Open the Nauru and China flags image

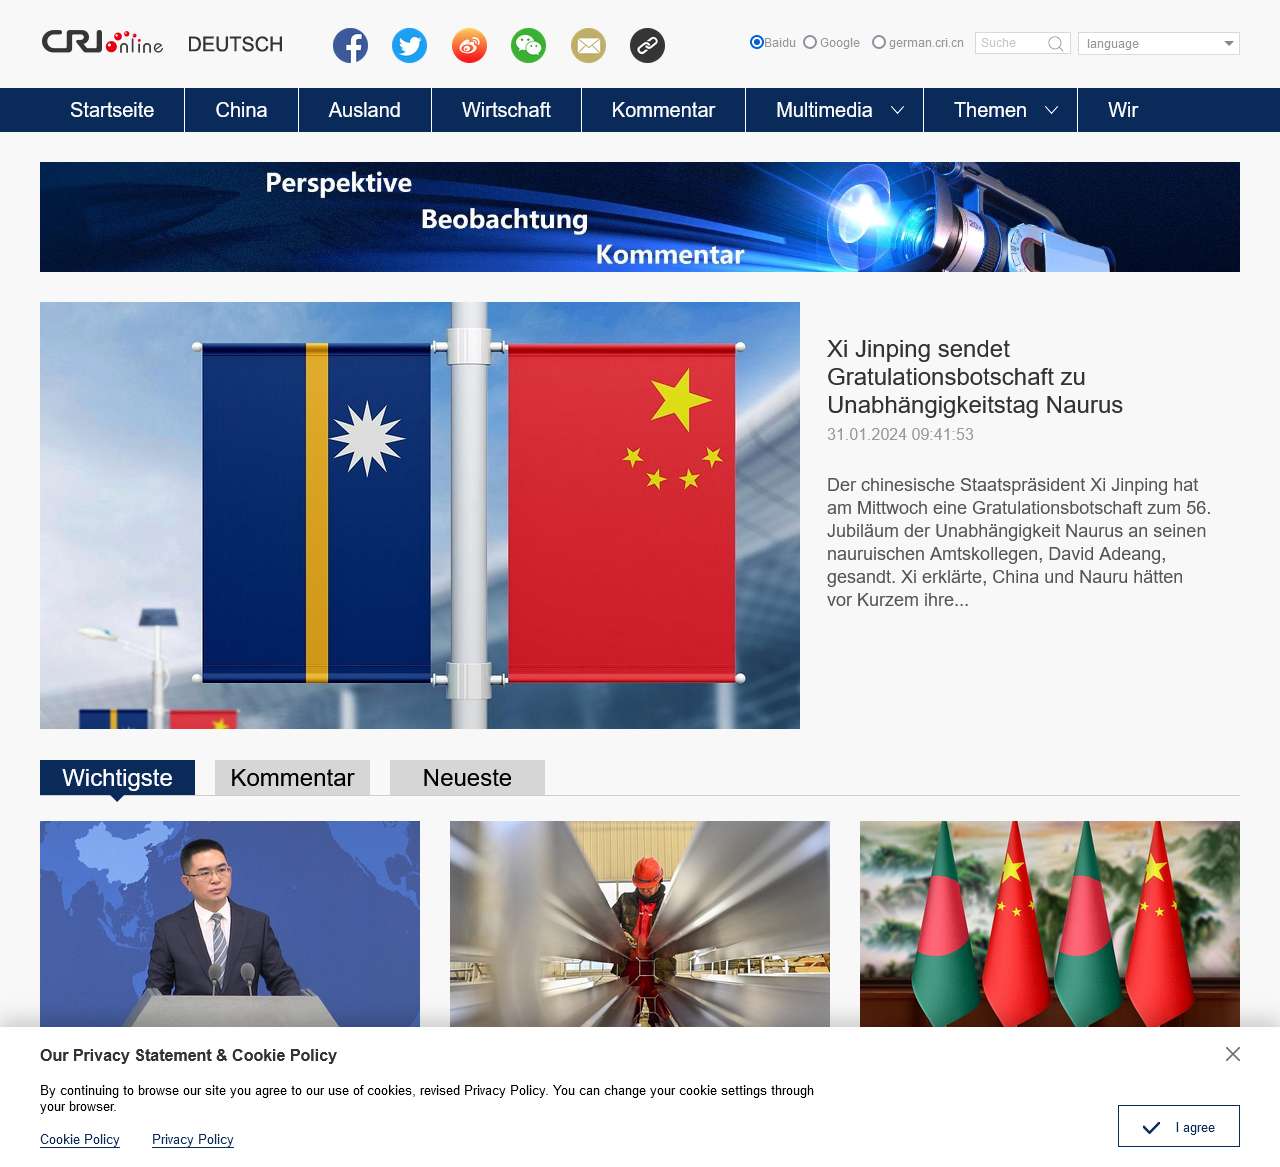tap(420, 515)
